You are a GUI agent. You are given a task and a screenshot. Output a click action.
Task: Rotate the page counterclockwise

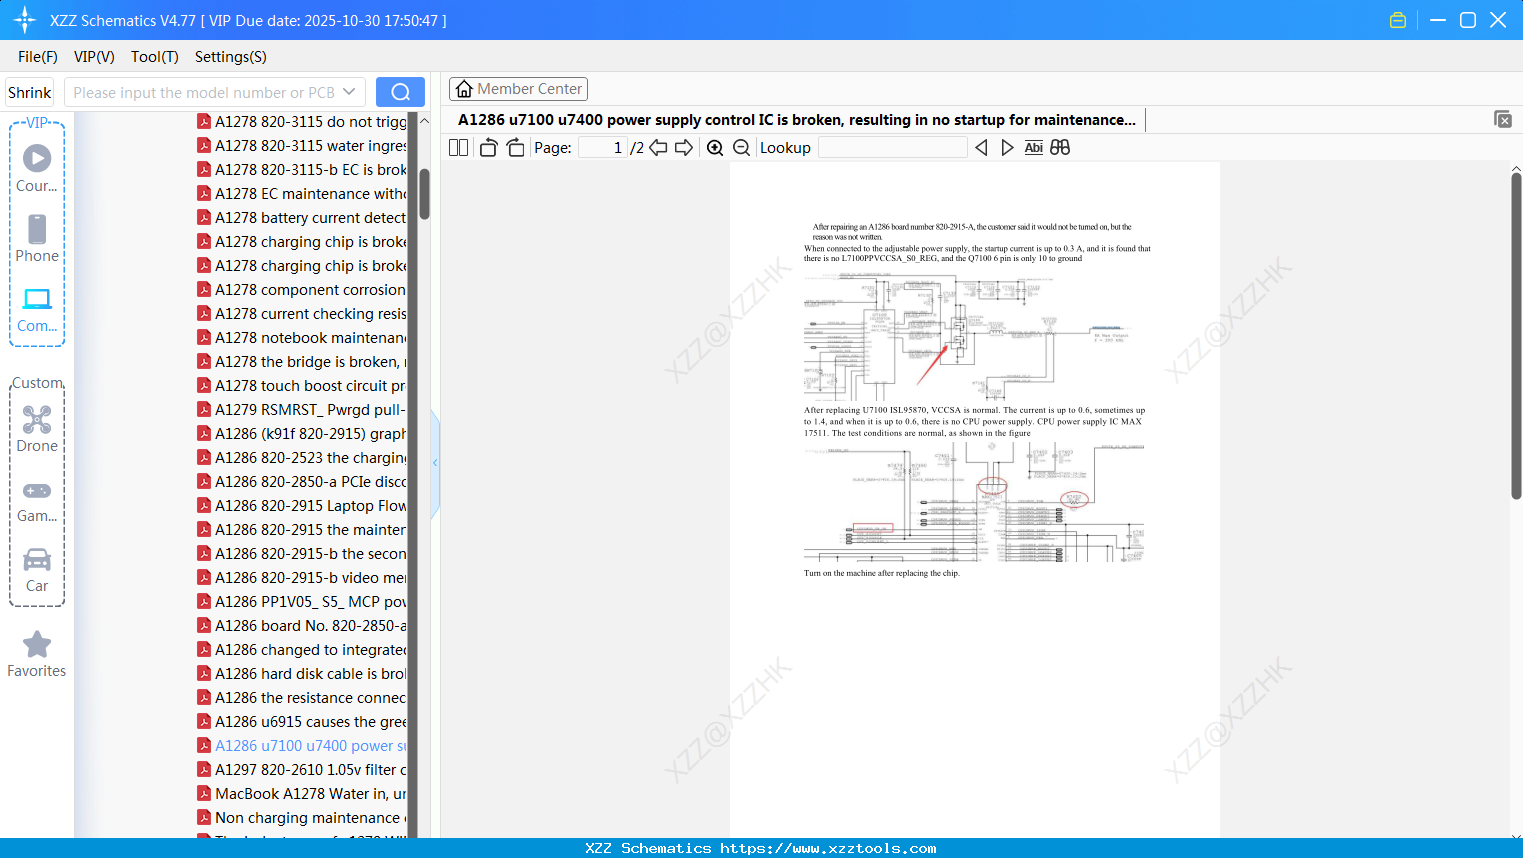tap(488, 147)
